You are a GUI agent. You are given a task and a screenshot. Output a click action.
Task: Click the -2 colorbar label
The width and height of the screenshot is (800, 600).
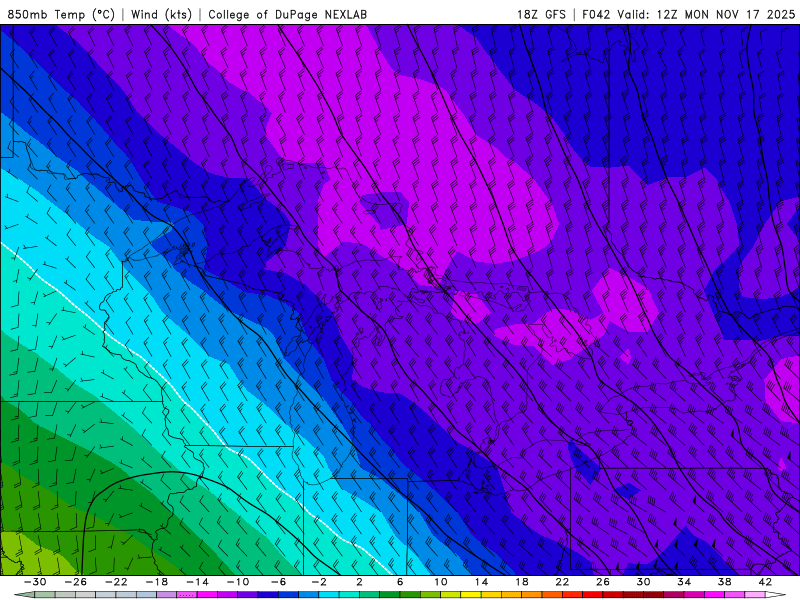point(319,582)
